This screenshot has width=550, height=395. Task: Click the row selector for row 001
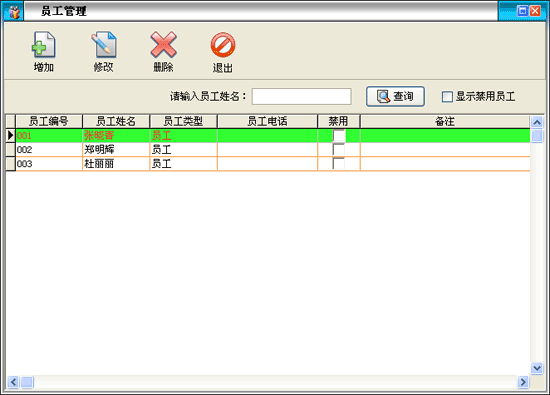click(11, 136)
